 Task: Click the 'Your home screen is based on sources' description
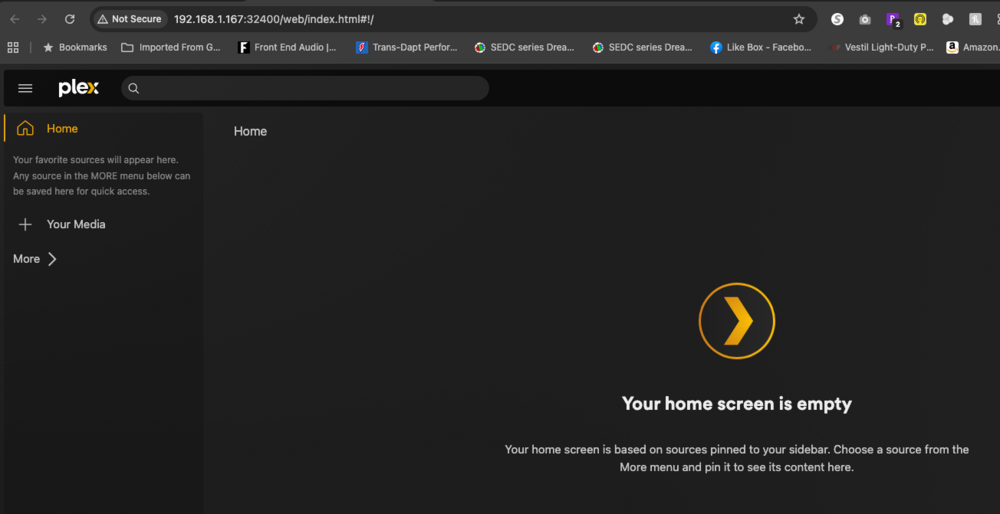click(x=737, y=459)
